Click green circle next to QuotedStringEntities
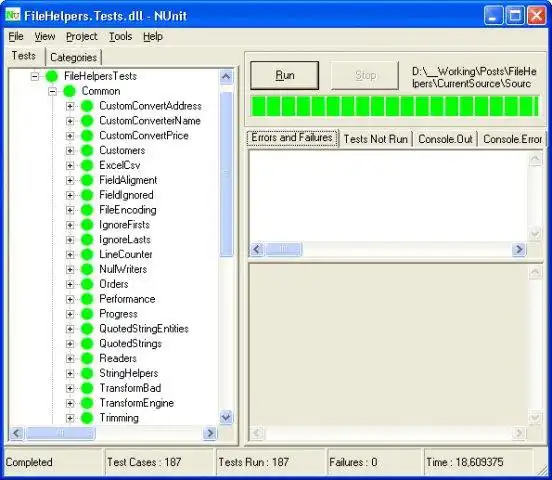Viewport: 552px width, 480px height. [x=87, y=329]
